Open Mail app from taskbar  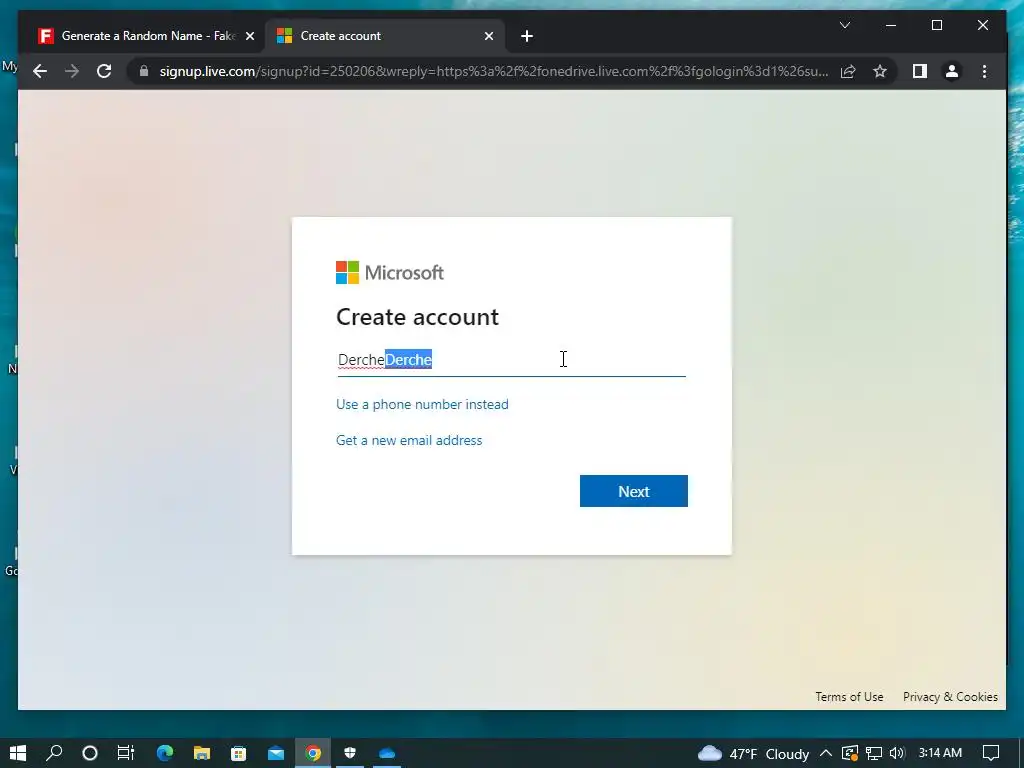click(276, 753)
